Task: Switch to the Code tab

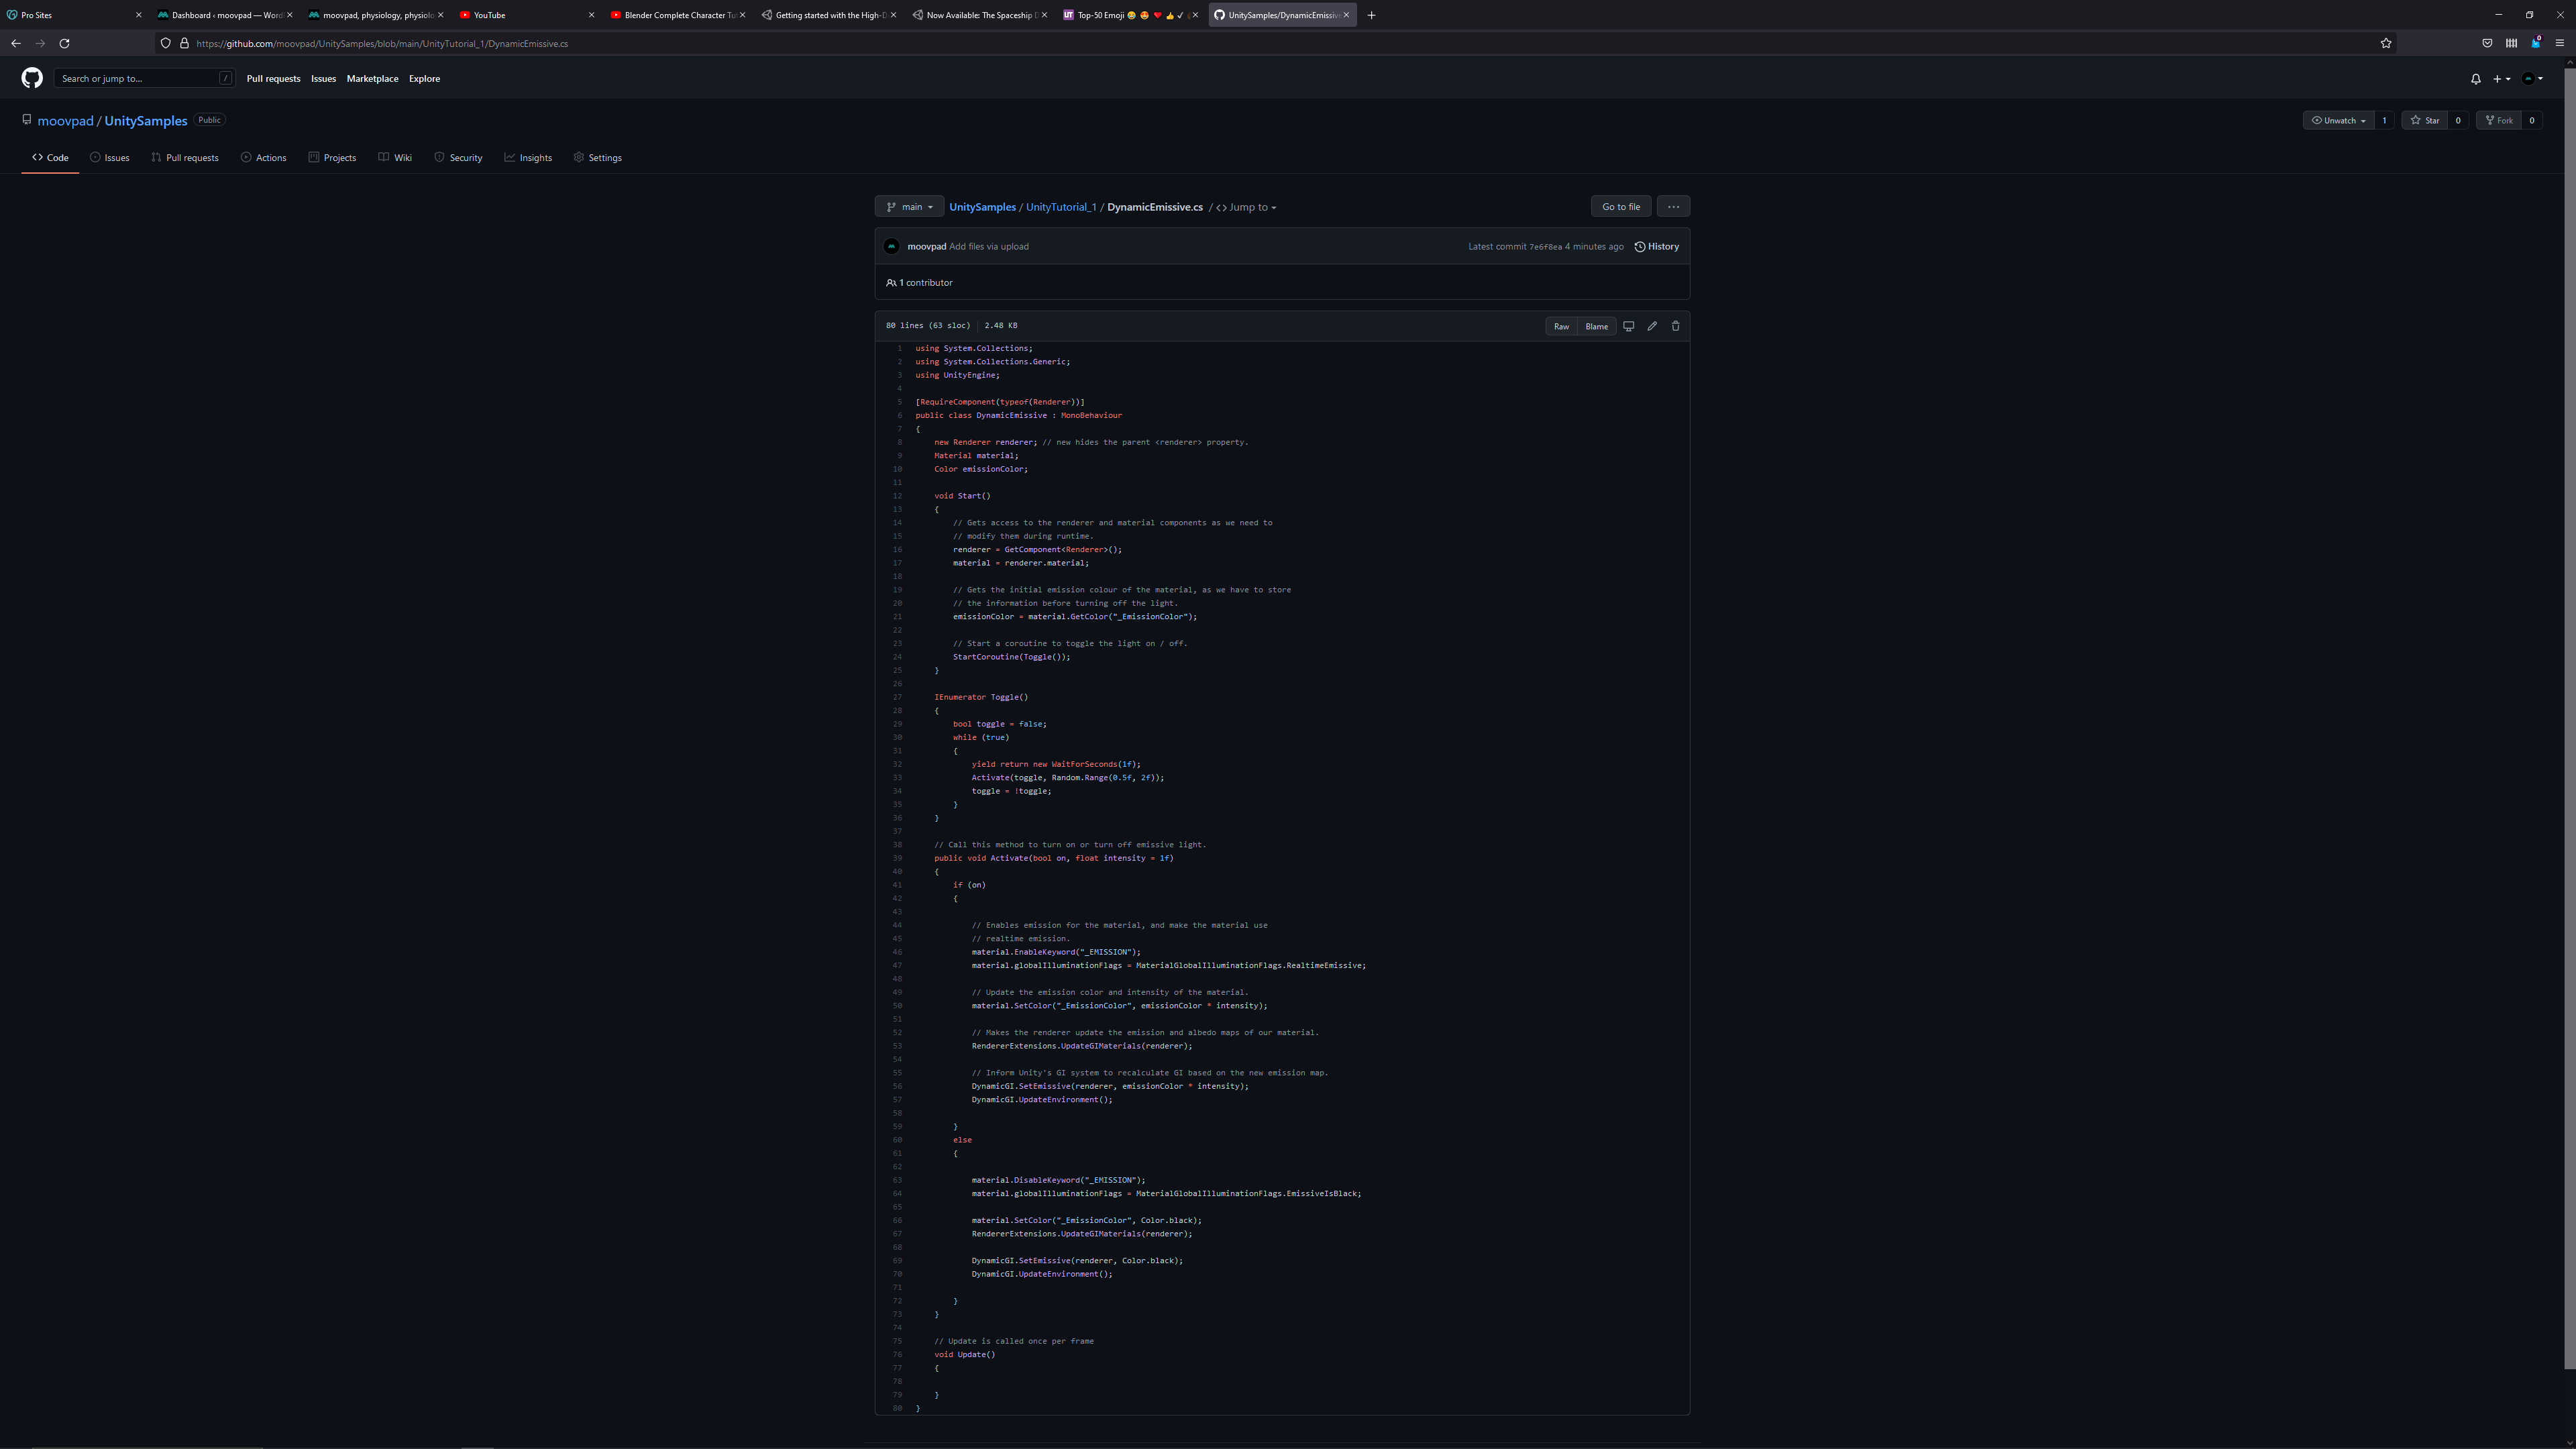Action: (50, 158)
